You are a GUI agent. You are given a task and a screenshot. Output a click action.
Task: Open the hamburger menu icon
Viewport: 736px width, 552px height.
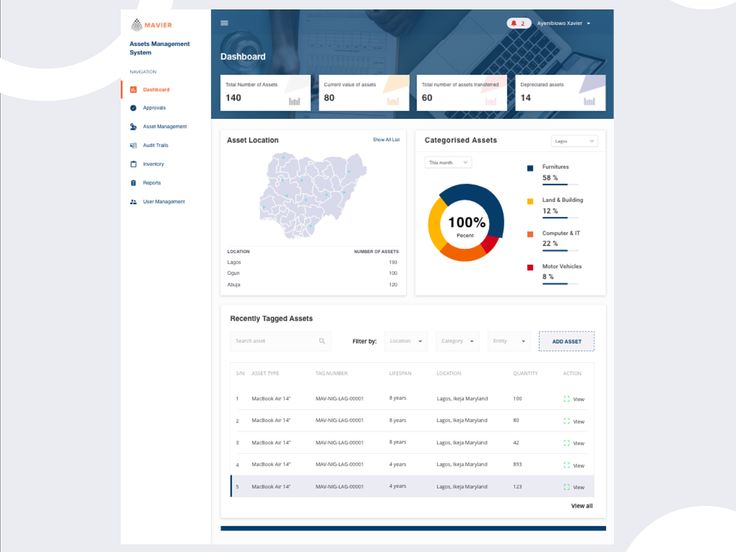224,23
